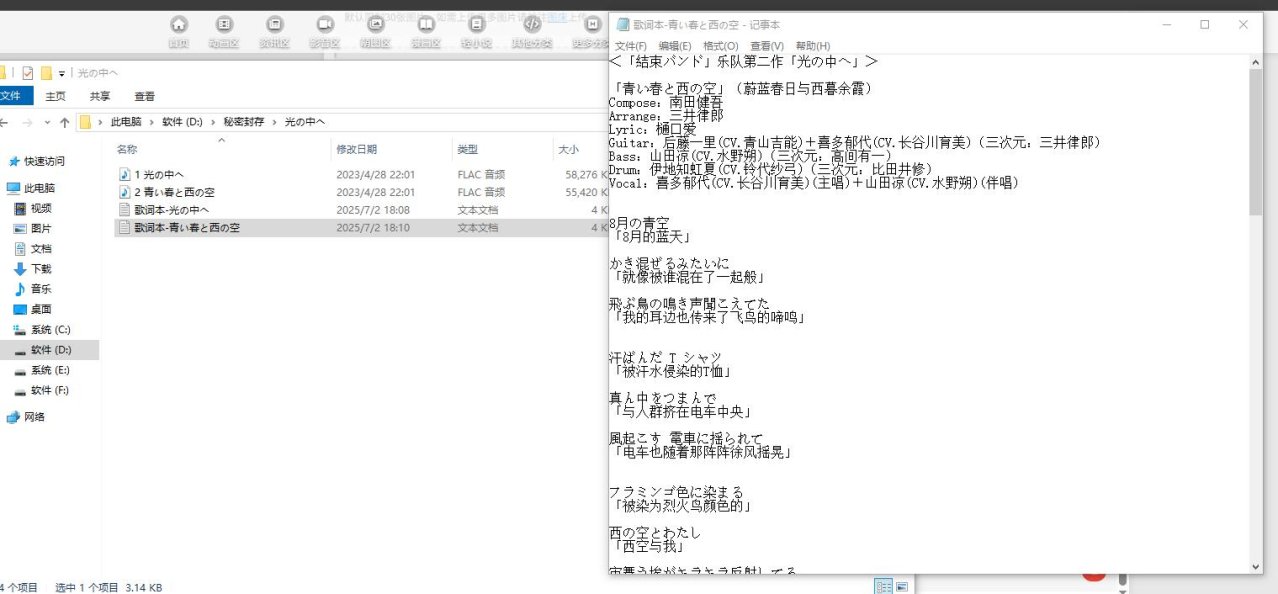Click the 影音区 video camera icon
The height and width of the screenshot is (594, 1278).
[x=325, y=25]
